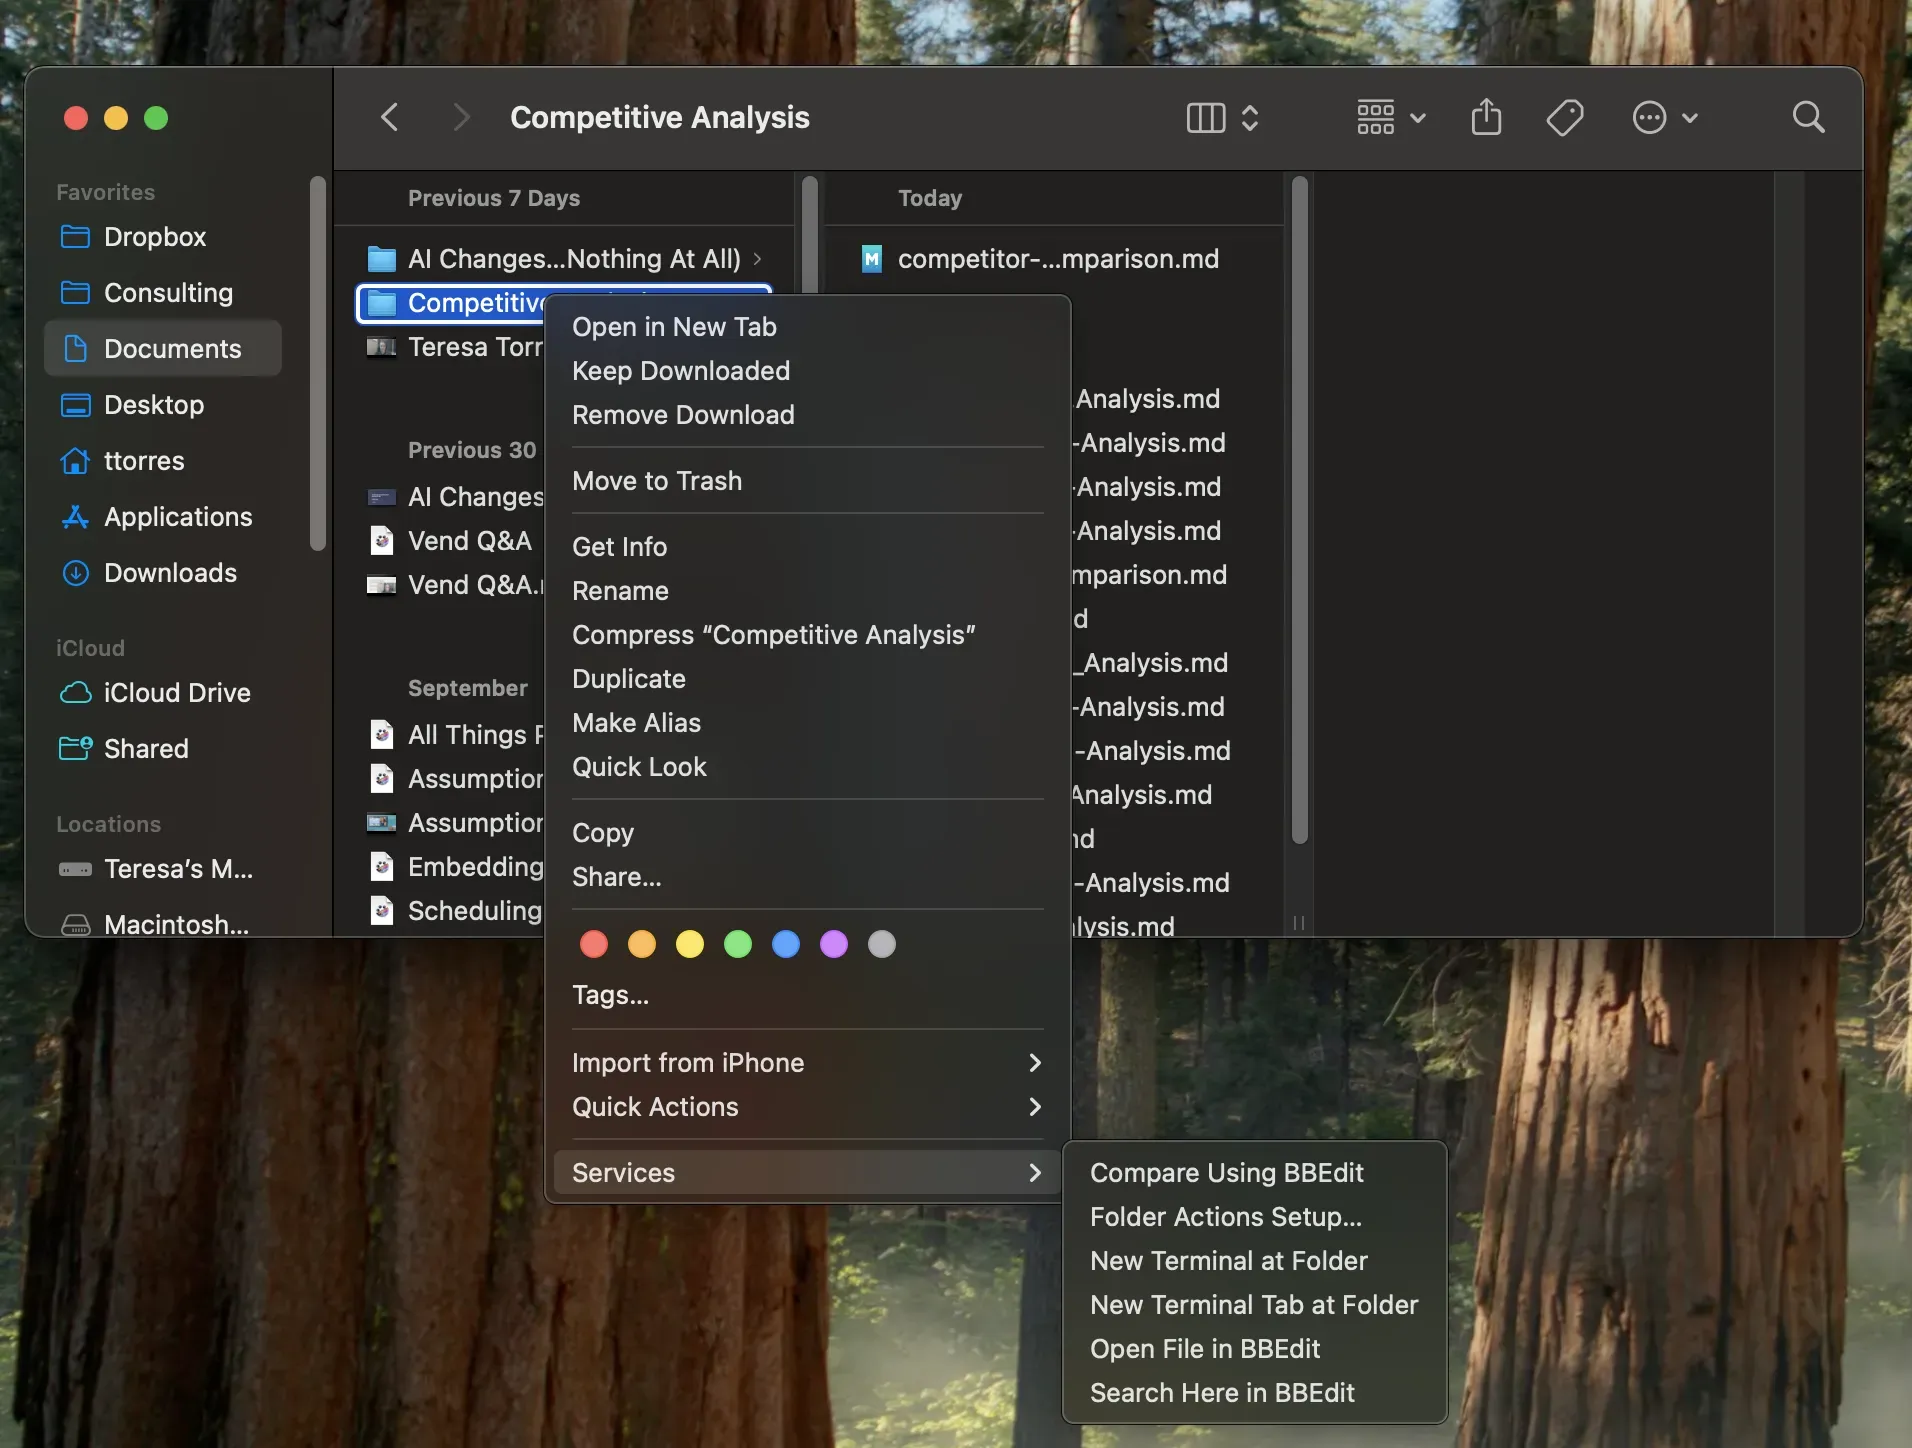
Task: Click Compress "Competitive Analysis"
Action: coord(774,635)
